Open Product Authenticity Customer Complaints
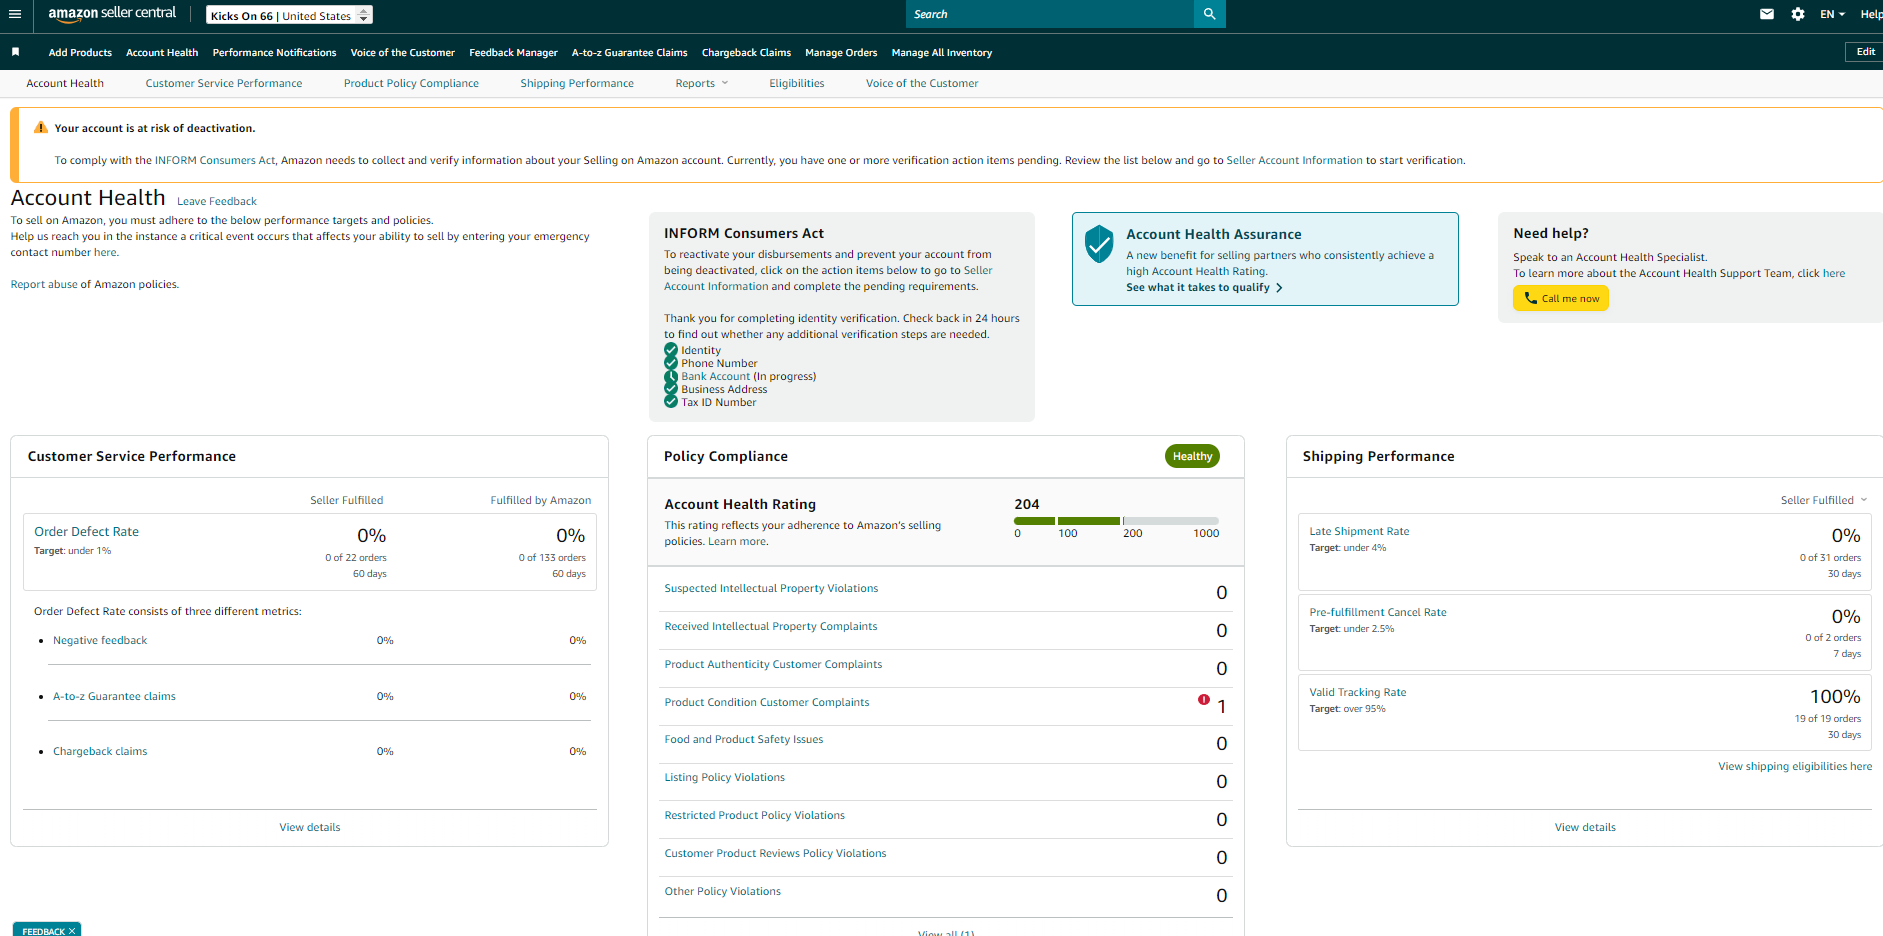This screenshot has width=1883, height=936. pos(773,664)
